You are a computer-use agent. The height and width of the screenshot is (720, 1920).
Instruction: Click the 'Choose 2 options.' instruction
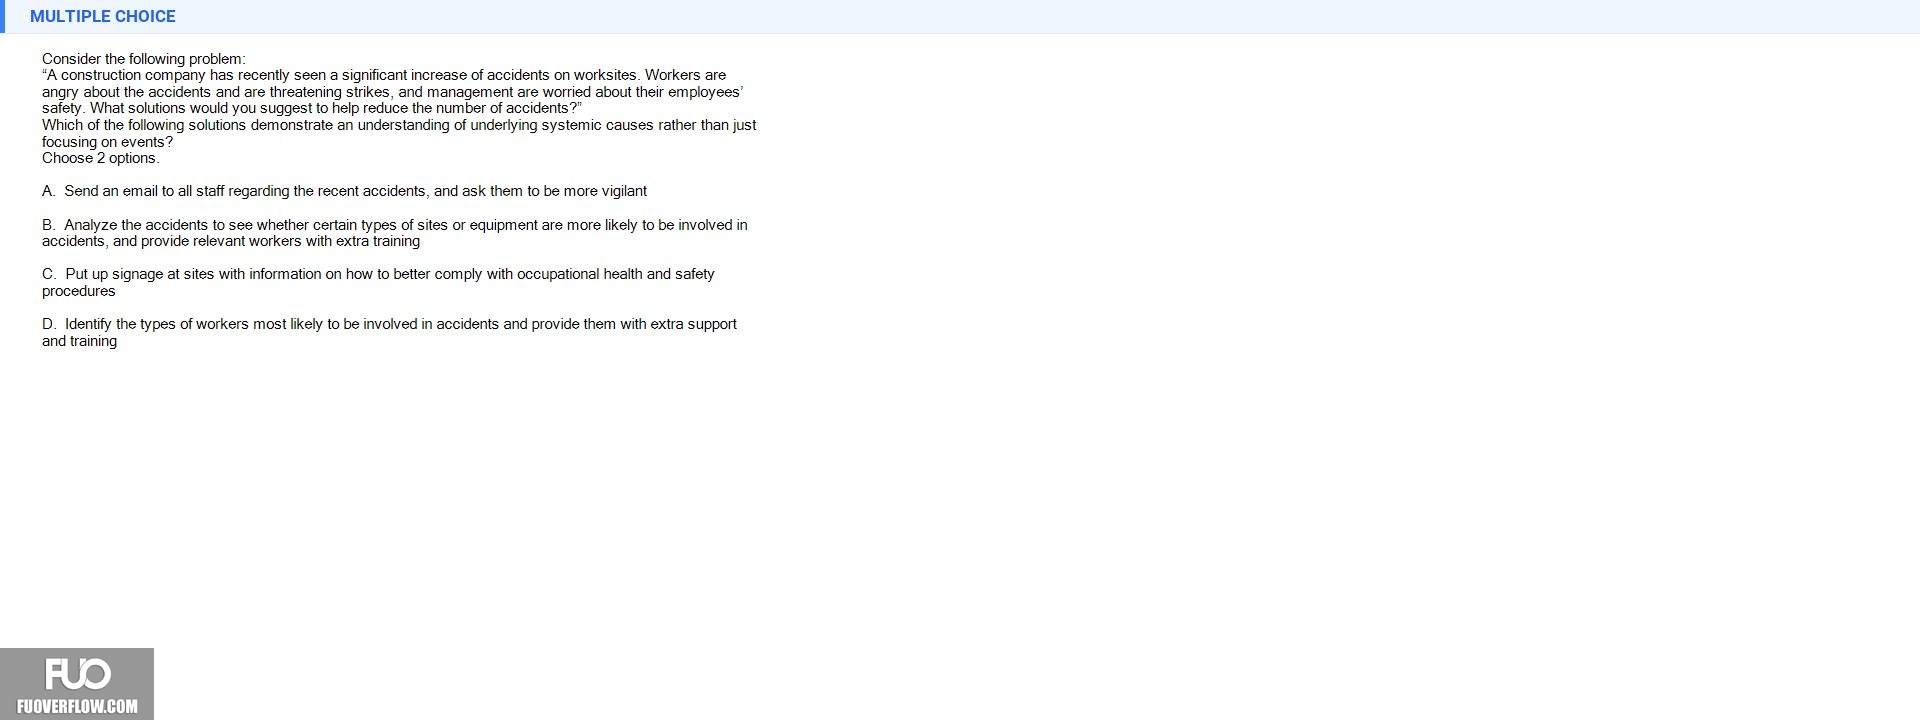(x=101, y=158)
